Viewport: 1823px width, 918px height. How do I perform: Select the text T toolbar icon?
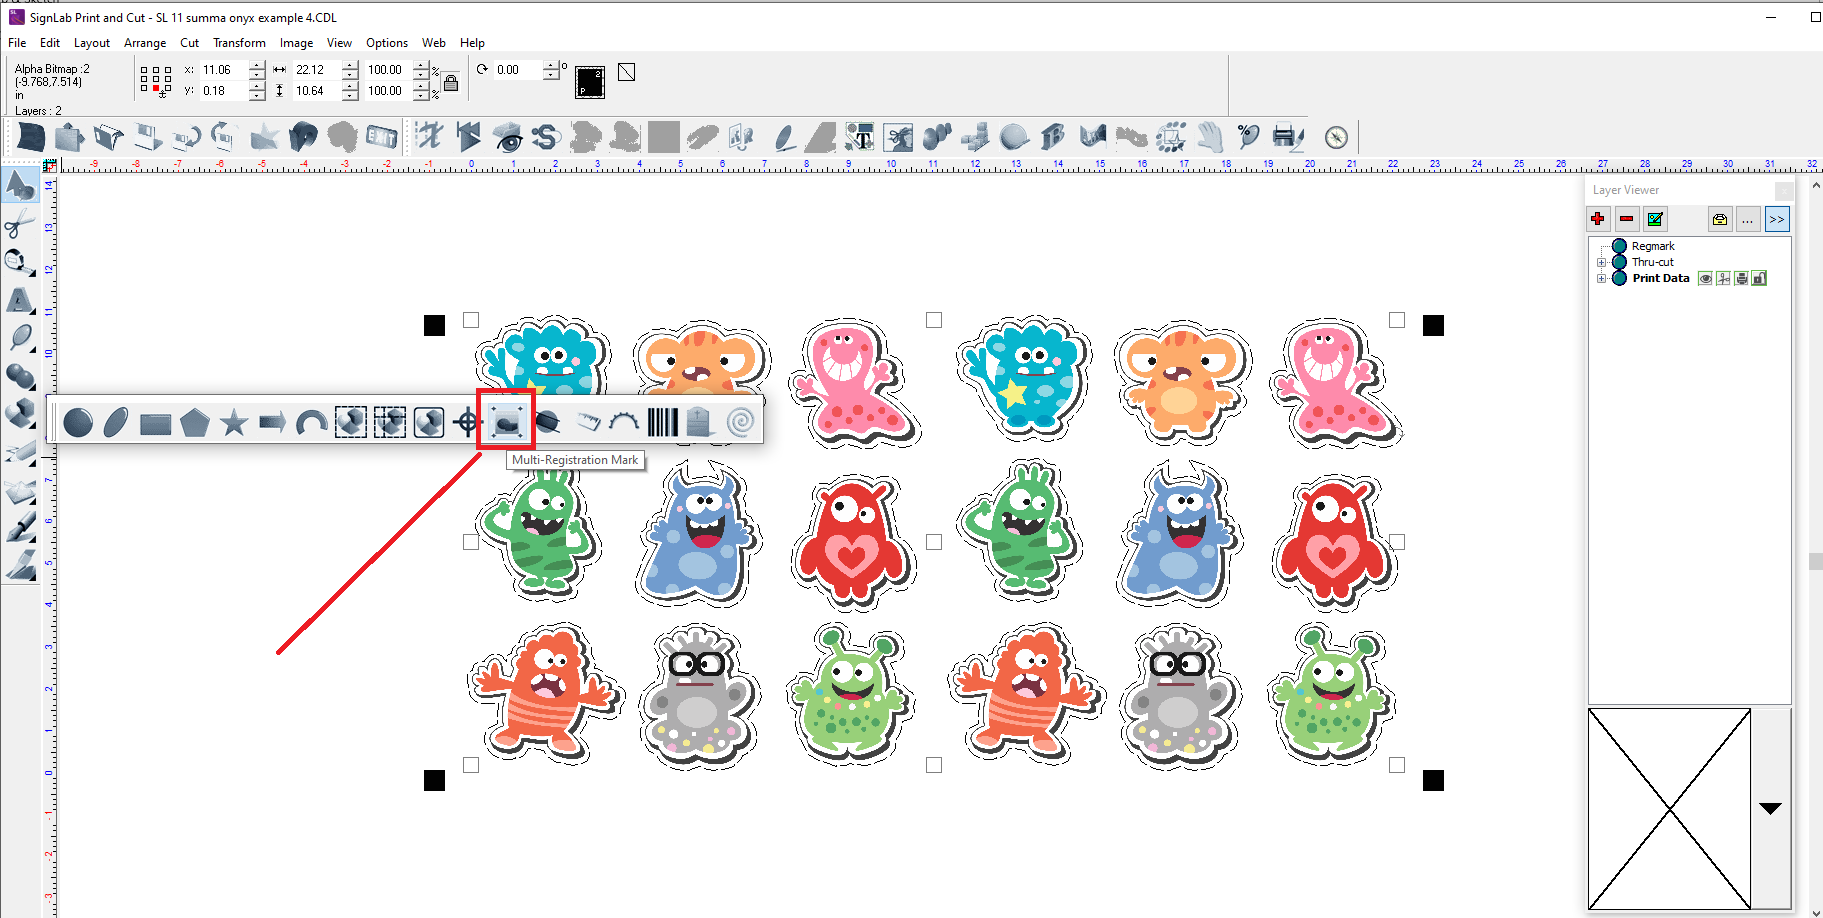coord(860,137)
